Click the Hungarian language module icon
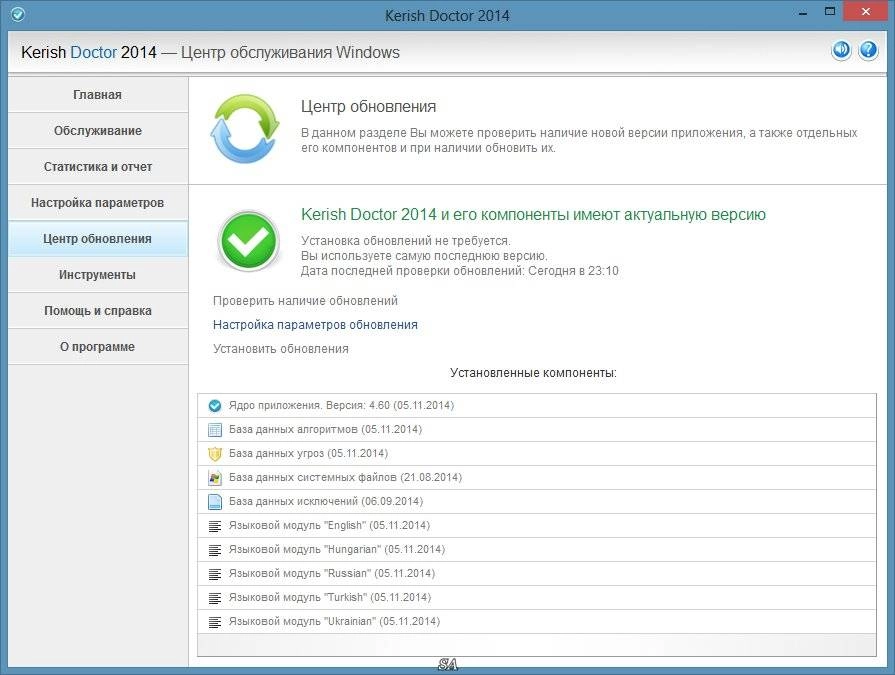This screenshot has width=895, height=675. 215,550
